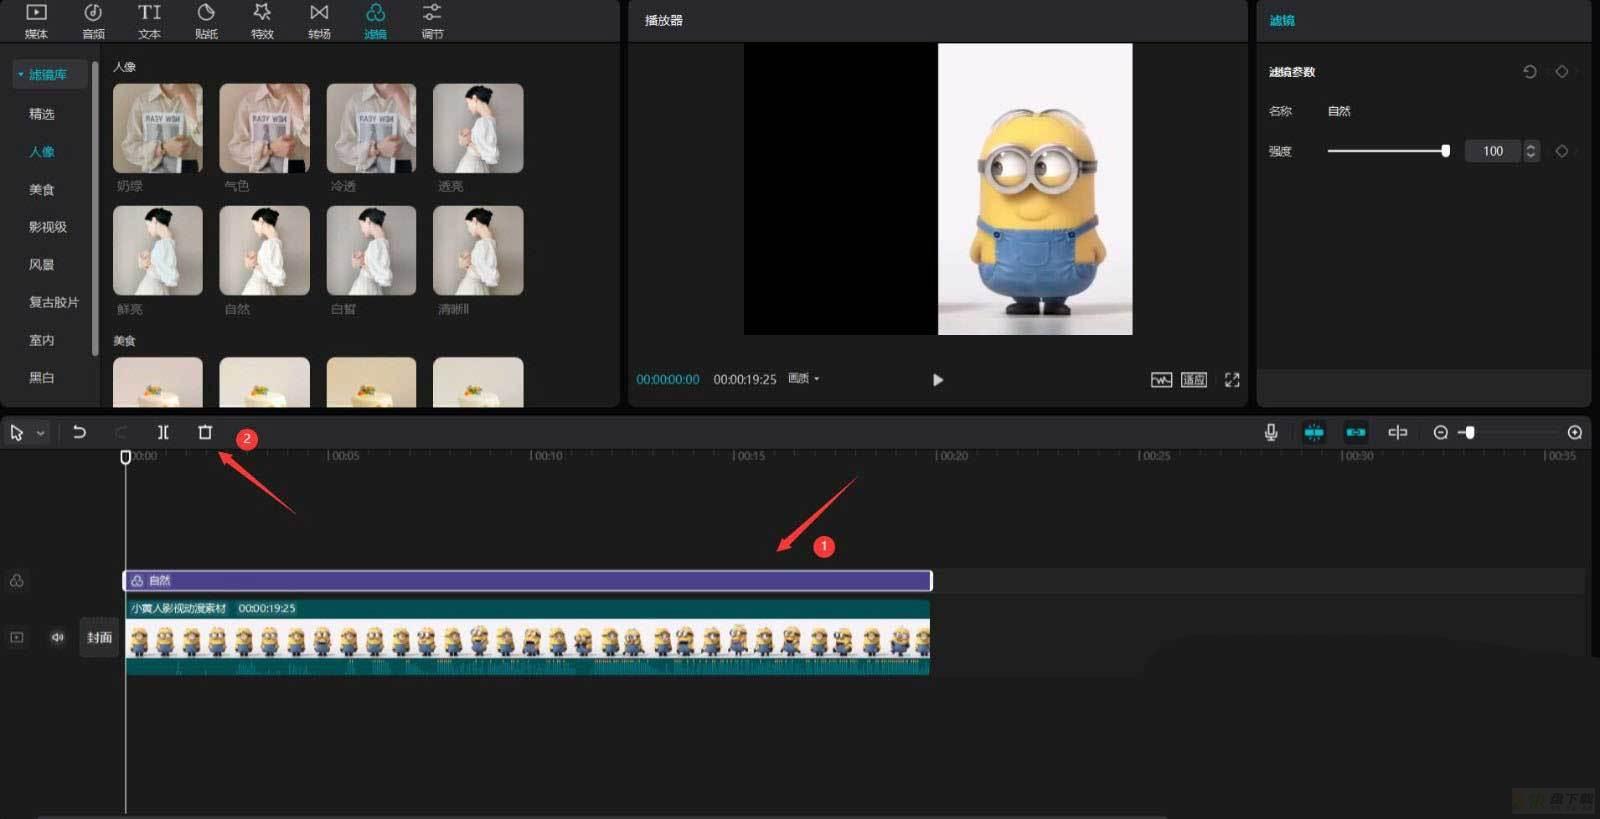The width and height of the screenshot is (1600, 819).
Task: Choose the 清晰II filter thumbnail
Action: coord(478,251)
